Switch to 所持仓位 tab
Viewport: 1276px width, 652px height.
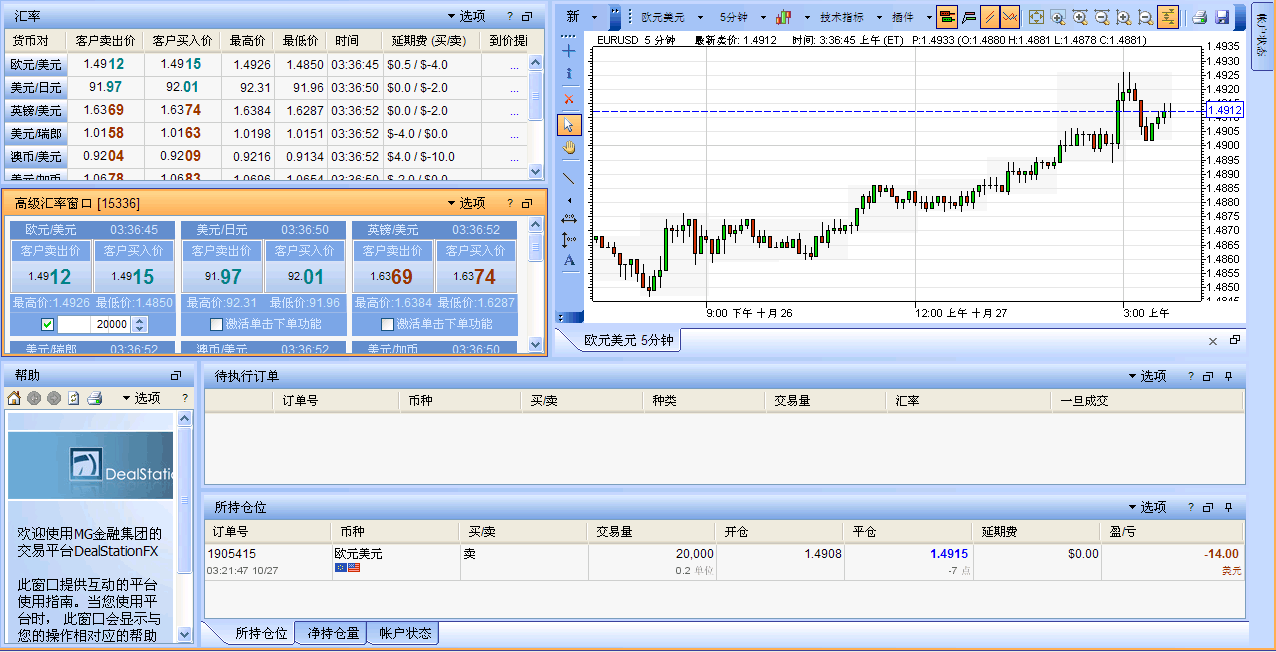click(260, 633)
